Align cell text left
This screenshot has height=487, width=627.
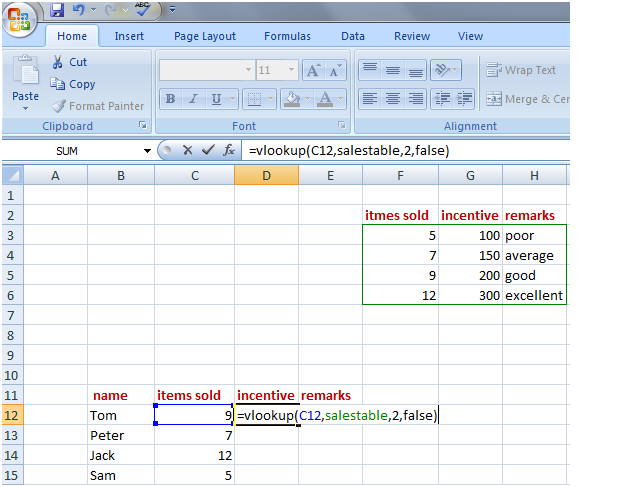[x=370, y=99]
